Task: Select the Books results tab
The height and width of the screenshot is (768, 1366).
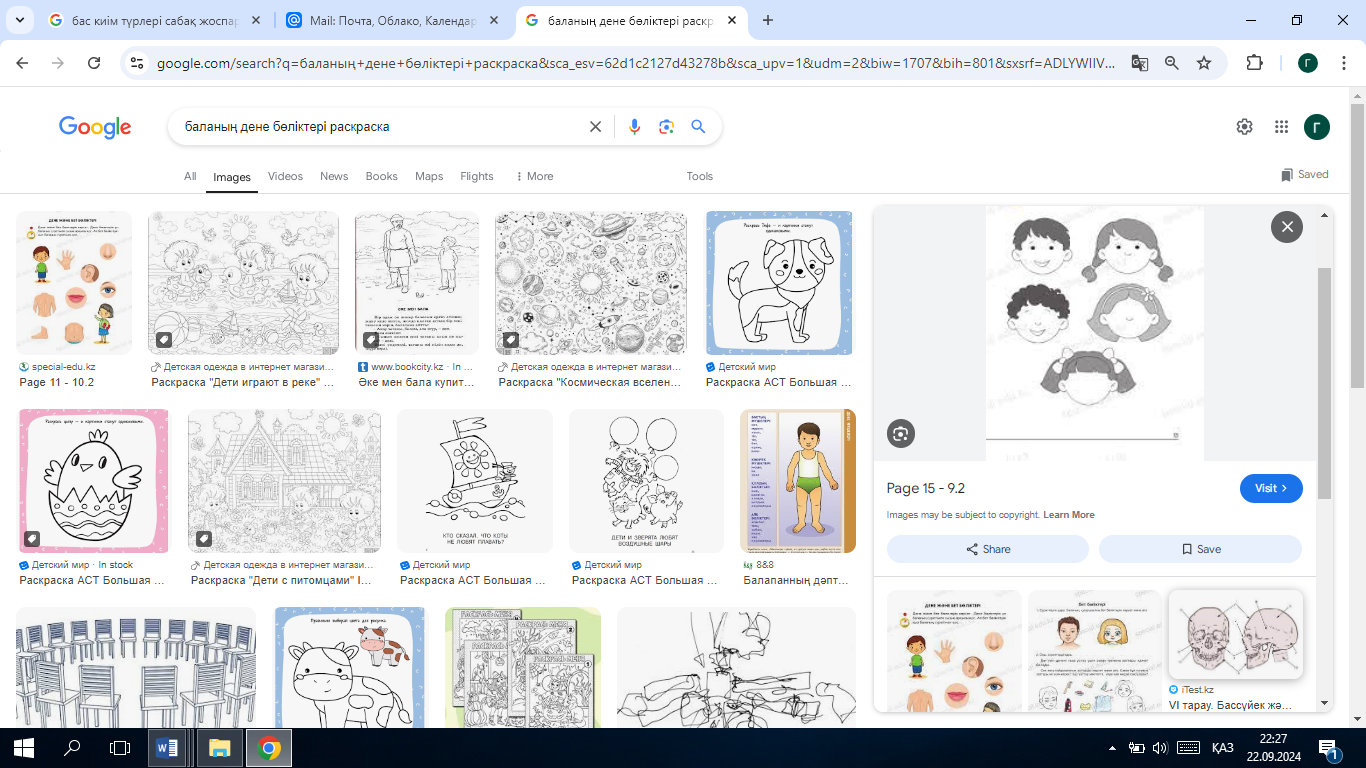Action: tap(381, 176)
